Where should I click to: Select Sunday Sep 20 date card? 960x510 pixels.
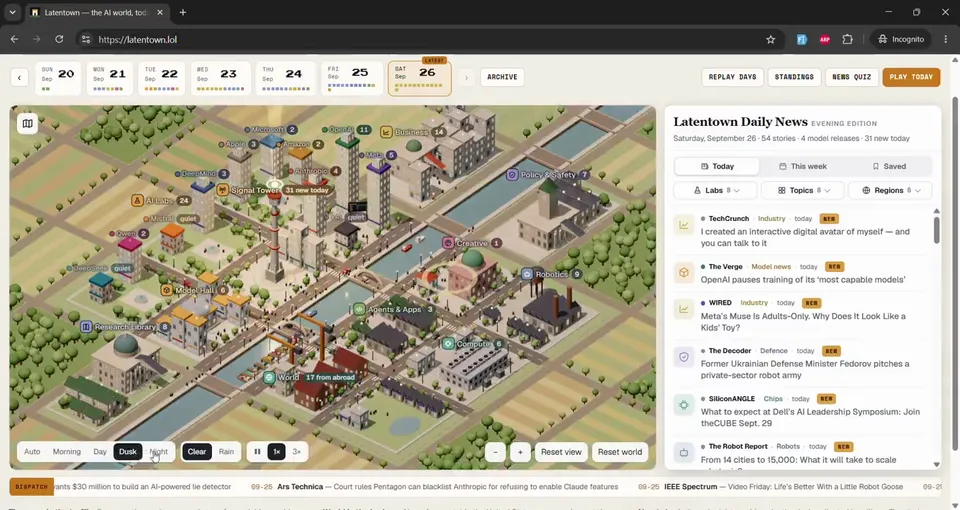click(x=58, y=78)
